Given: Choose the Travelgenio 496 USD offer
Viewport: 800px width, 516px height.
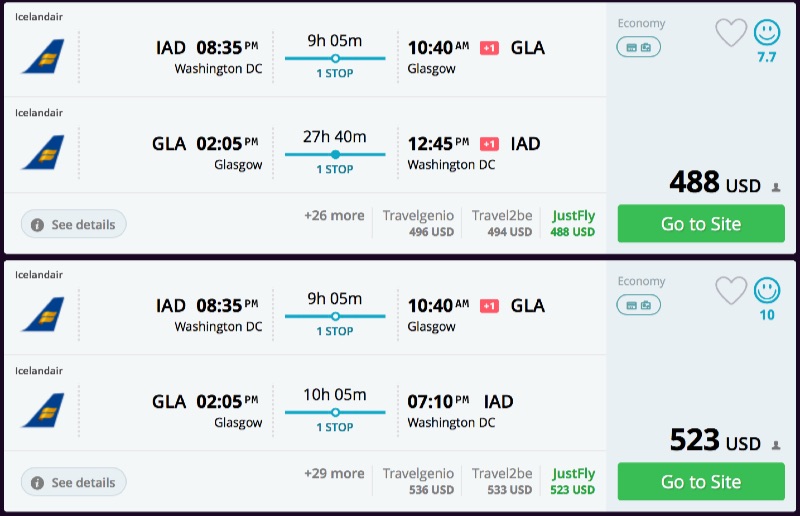Looking at the screenshot, I should click(418, 224).
